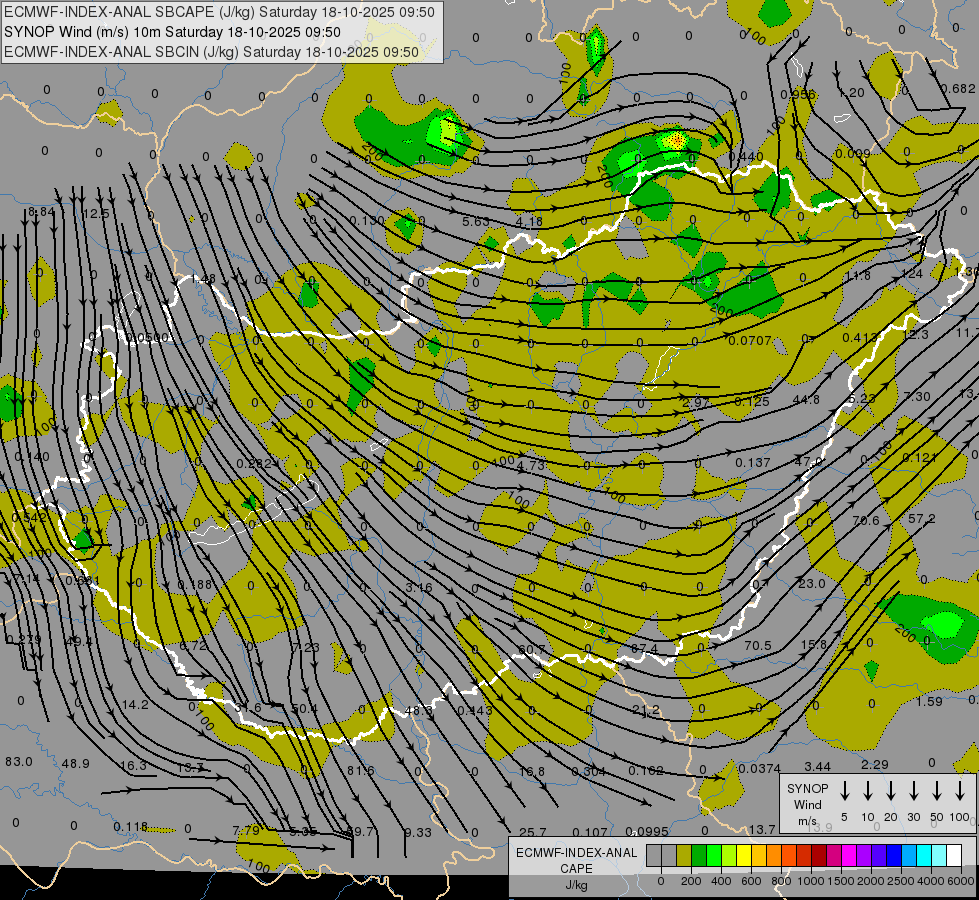This screenshot has width=979, height=900.
Task: Click the wind legend arrow labeled 100
Action: point(960,790)
